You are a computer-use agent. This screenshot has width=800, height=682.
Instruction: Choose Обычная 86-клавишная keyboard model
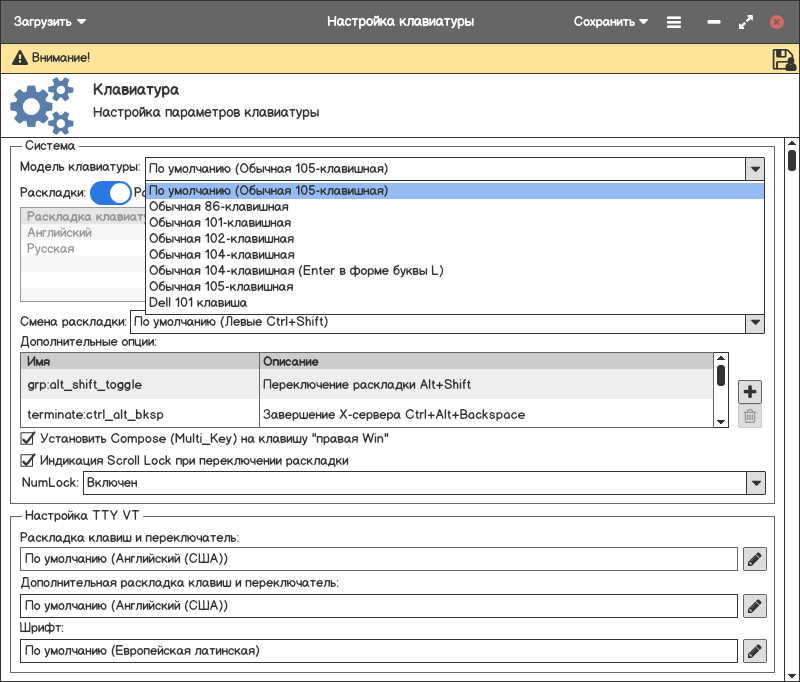tap(219, 207)
